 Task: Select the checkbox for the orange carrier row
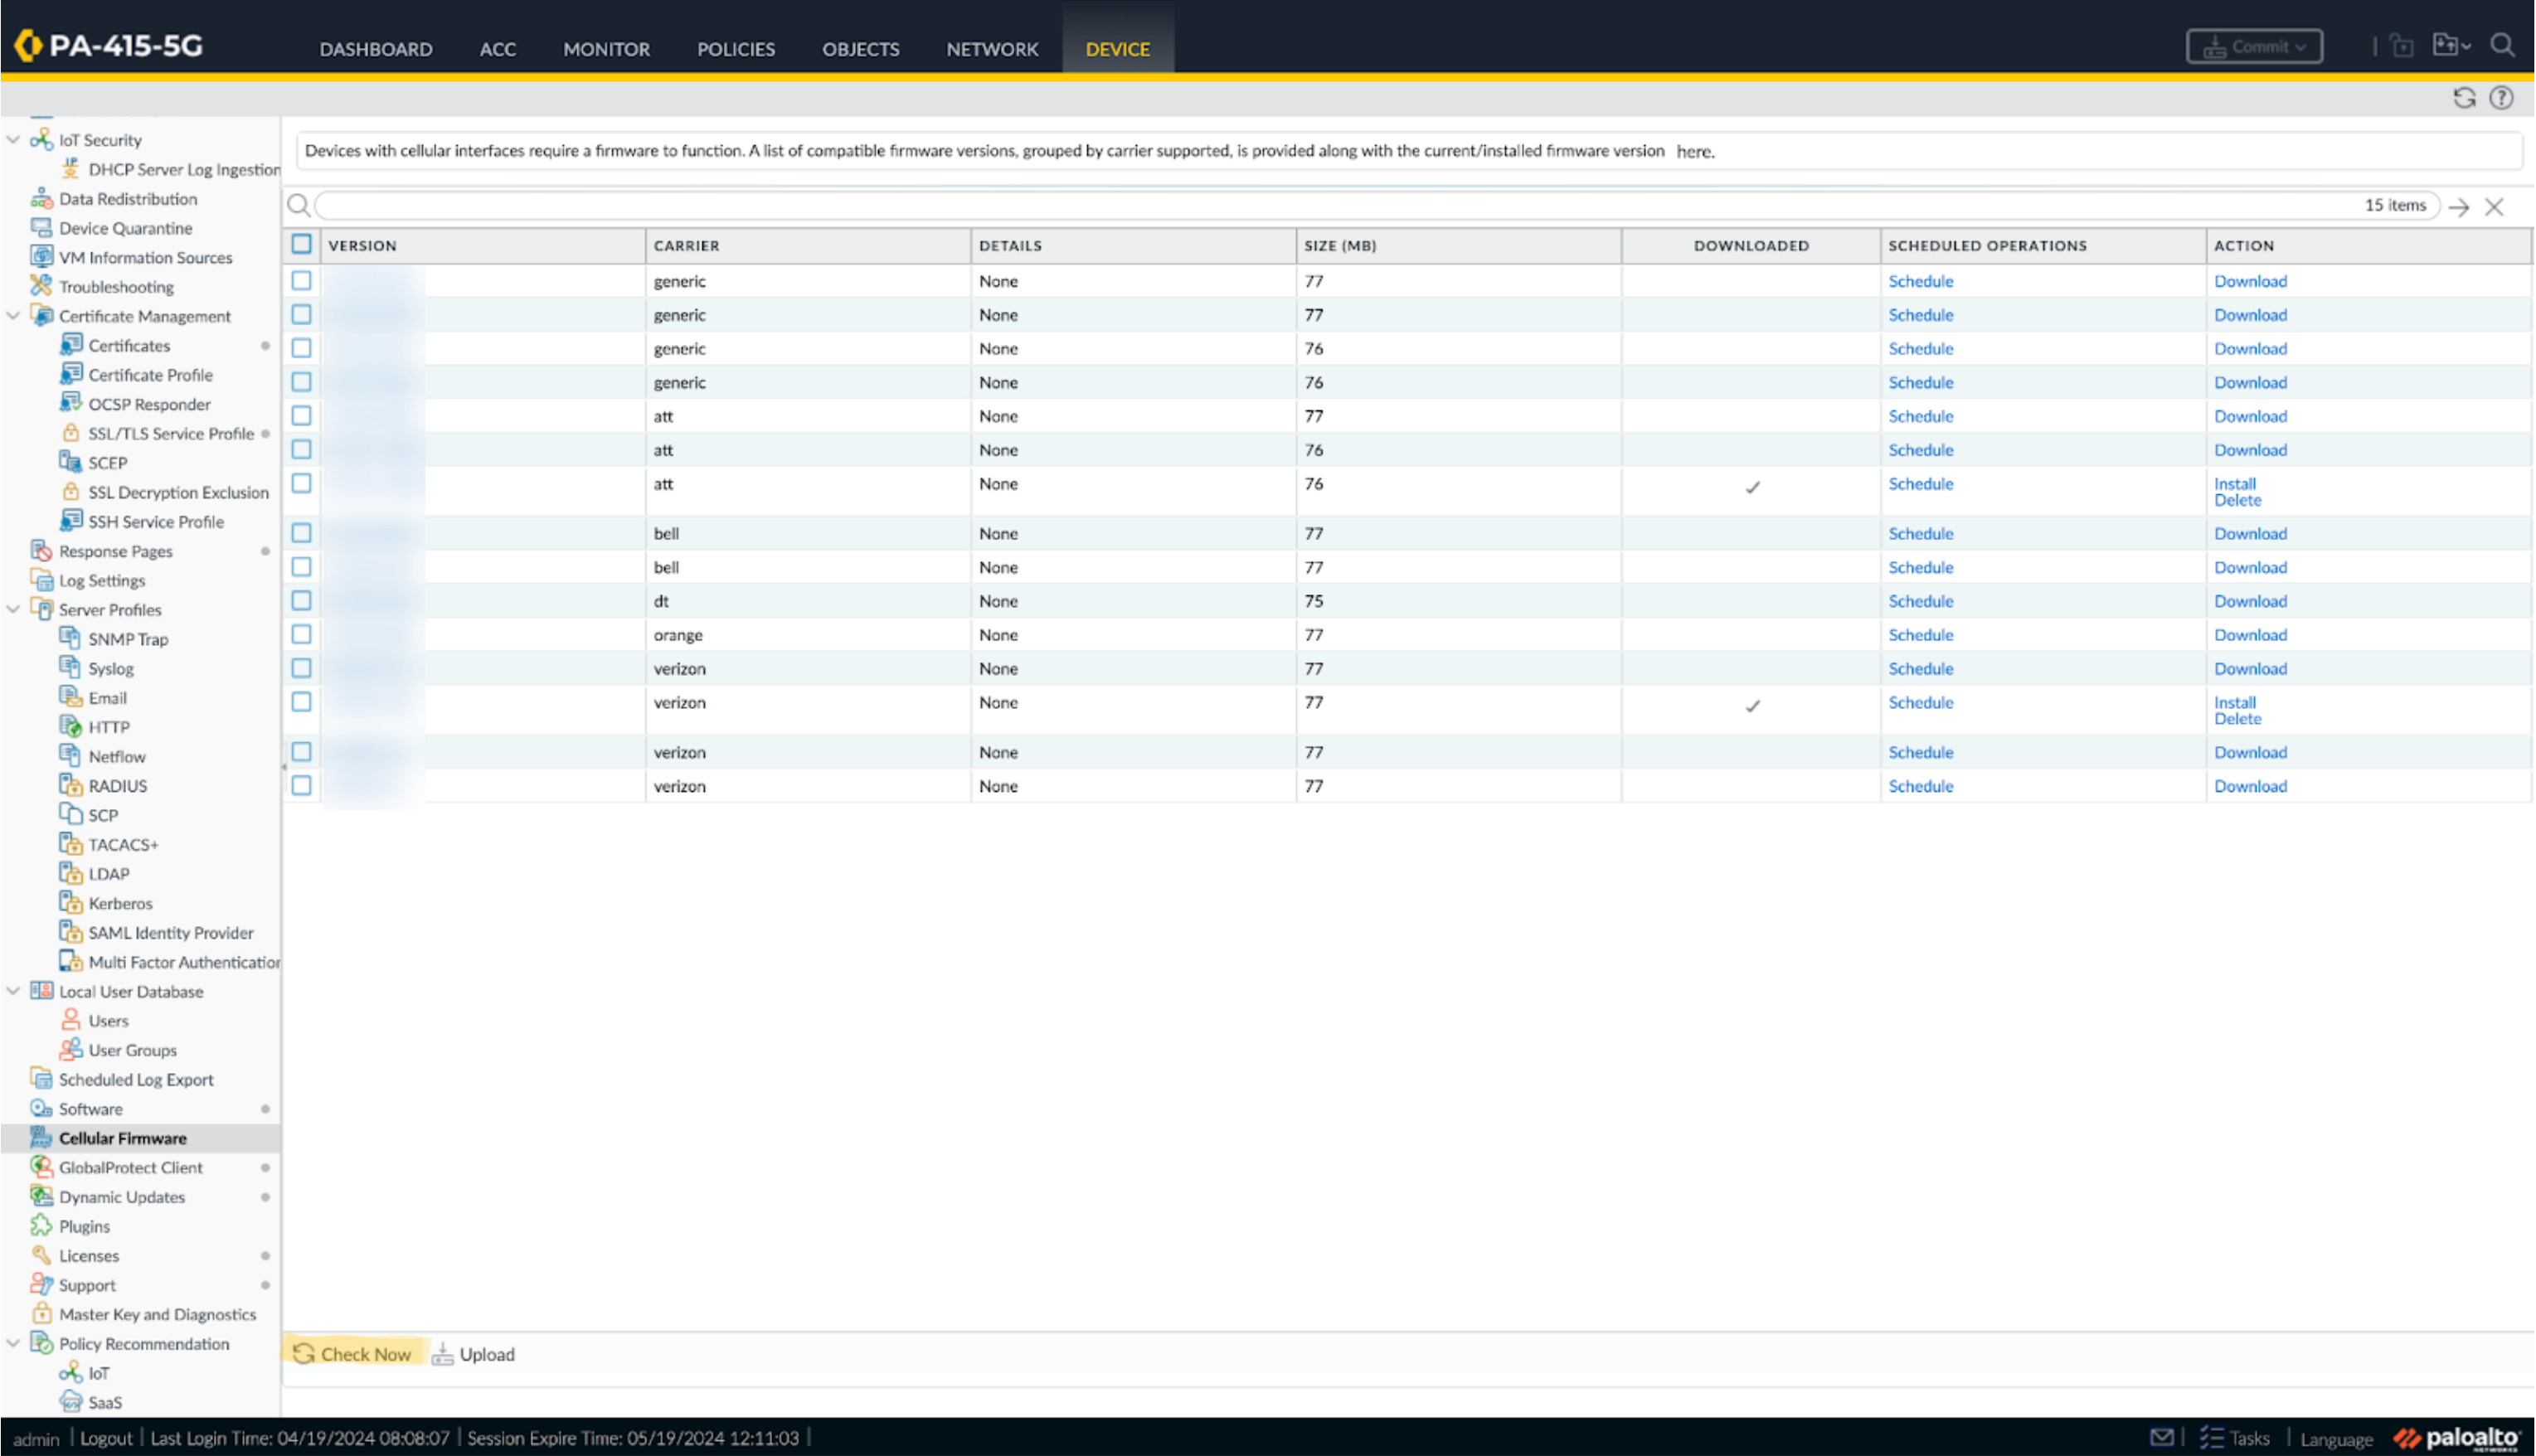[x=301, y=634]
